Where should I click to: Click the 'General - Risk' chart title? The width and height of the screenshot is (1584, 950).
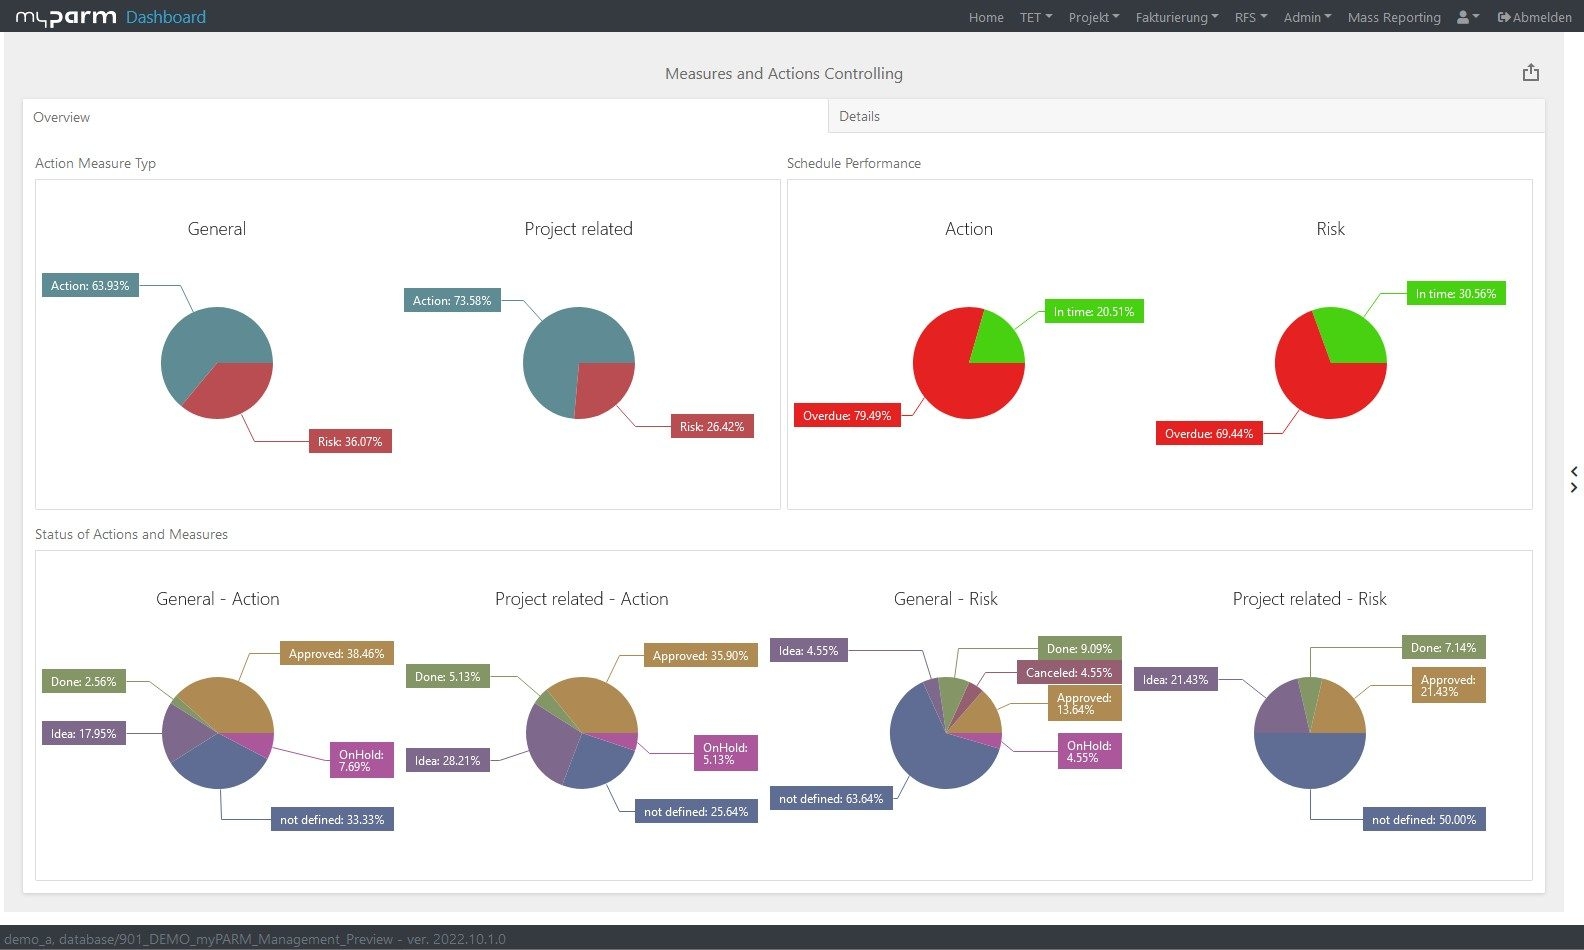click(x=945, y=598)
